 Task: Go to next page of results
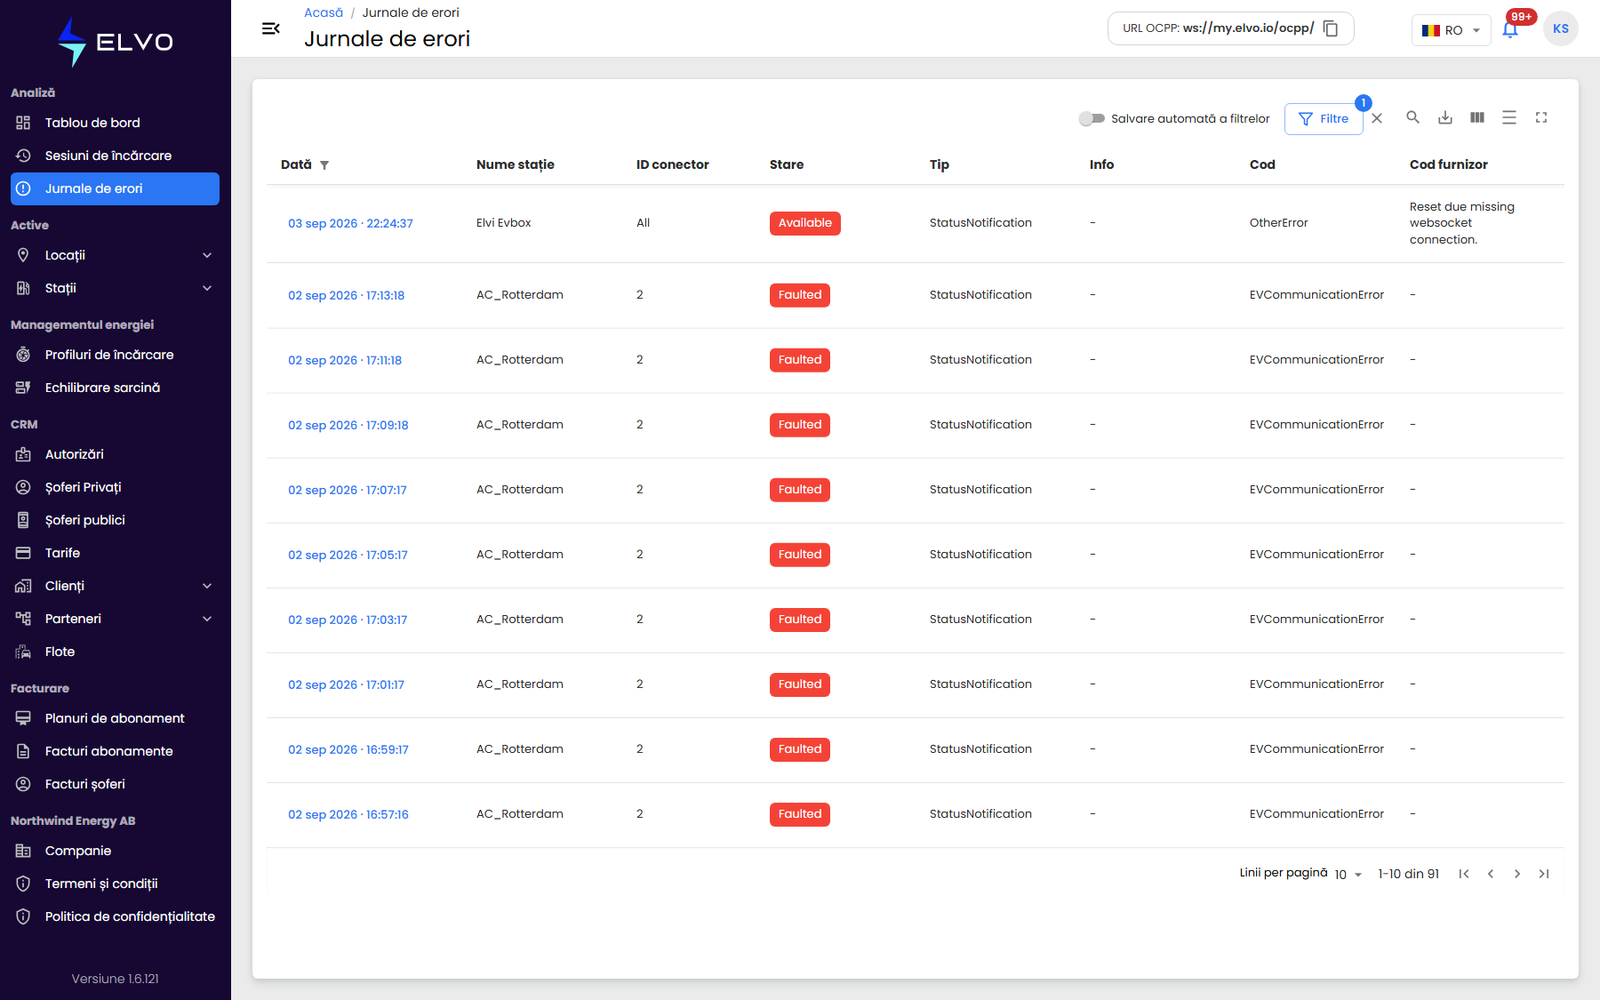pos(1517,874)
